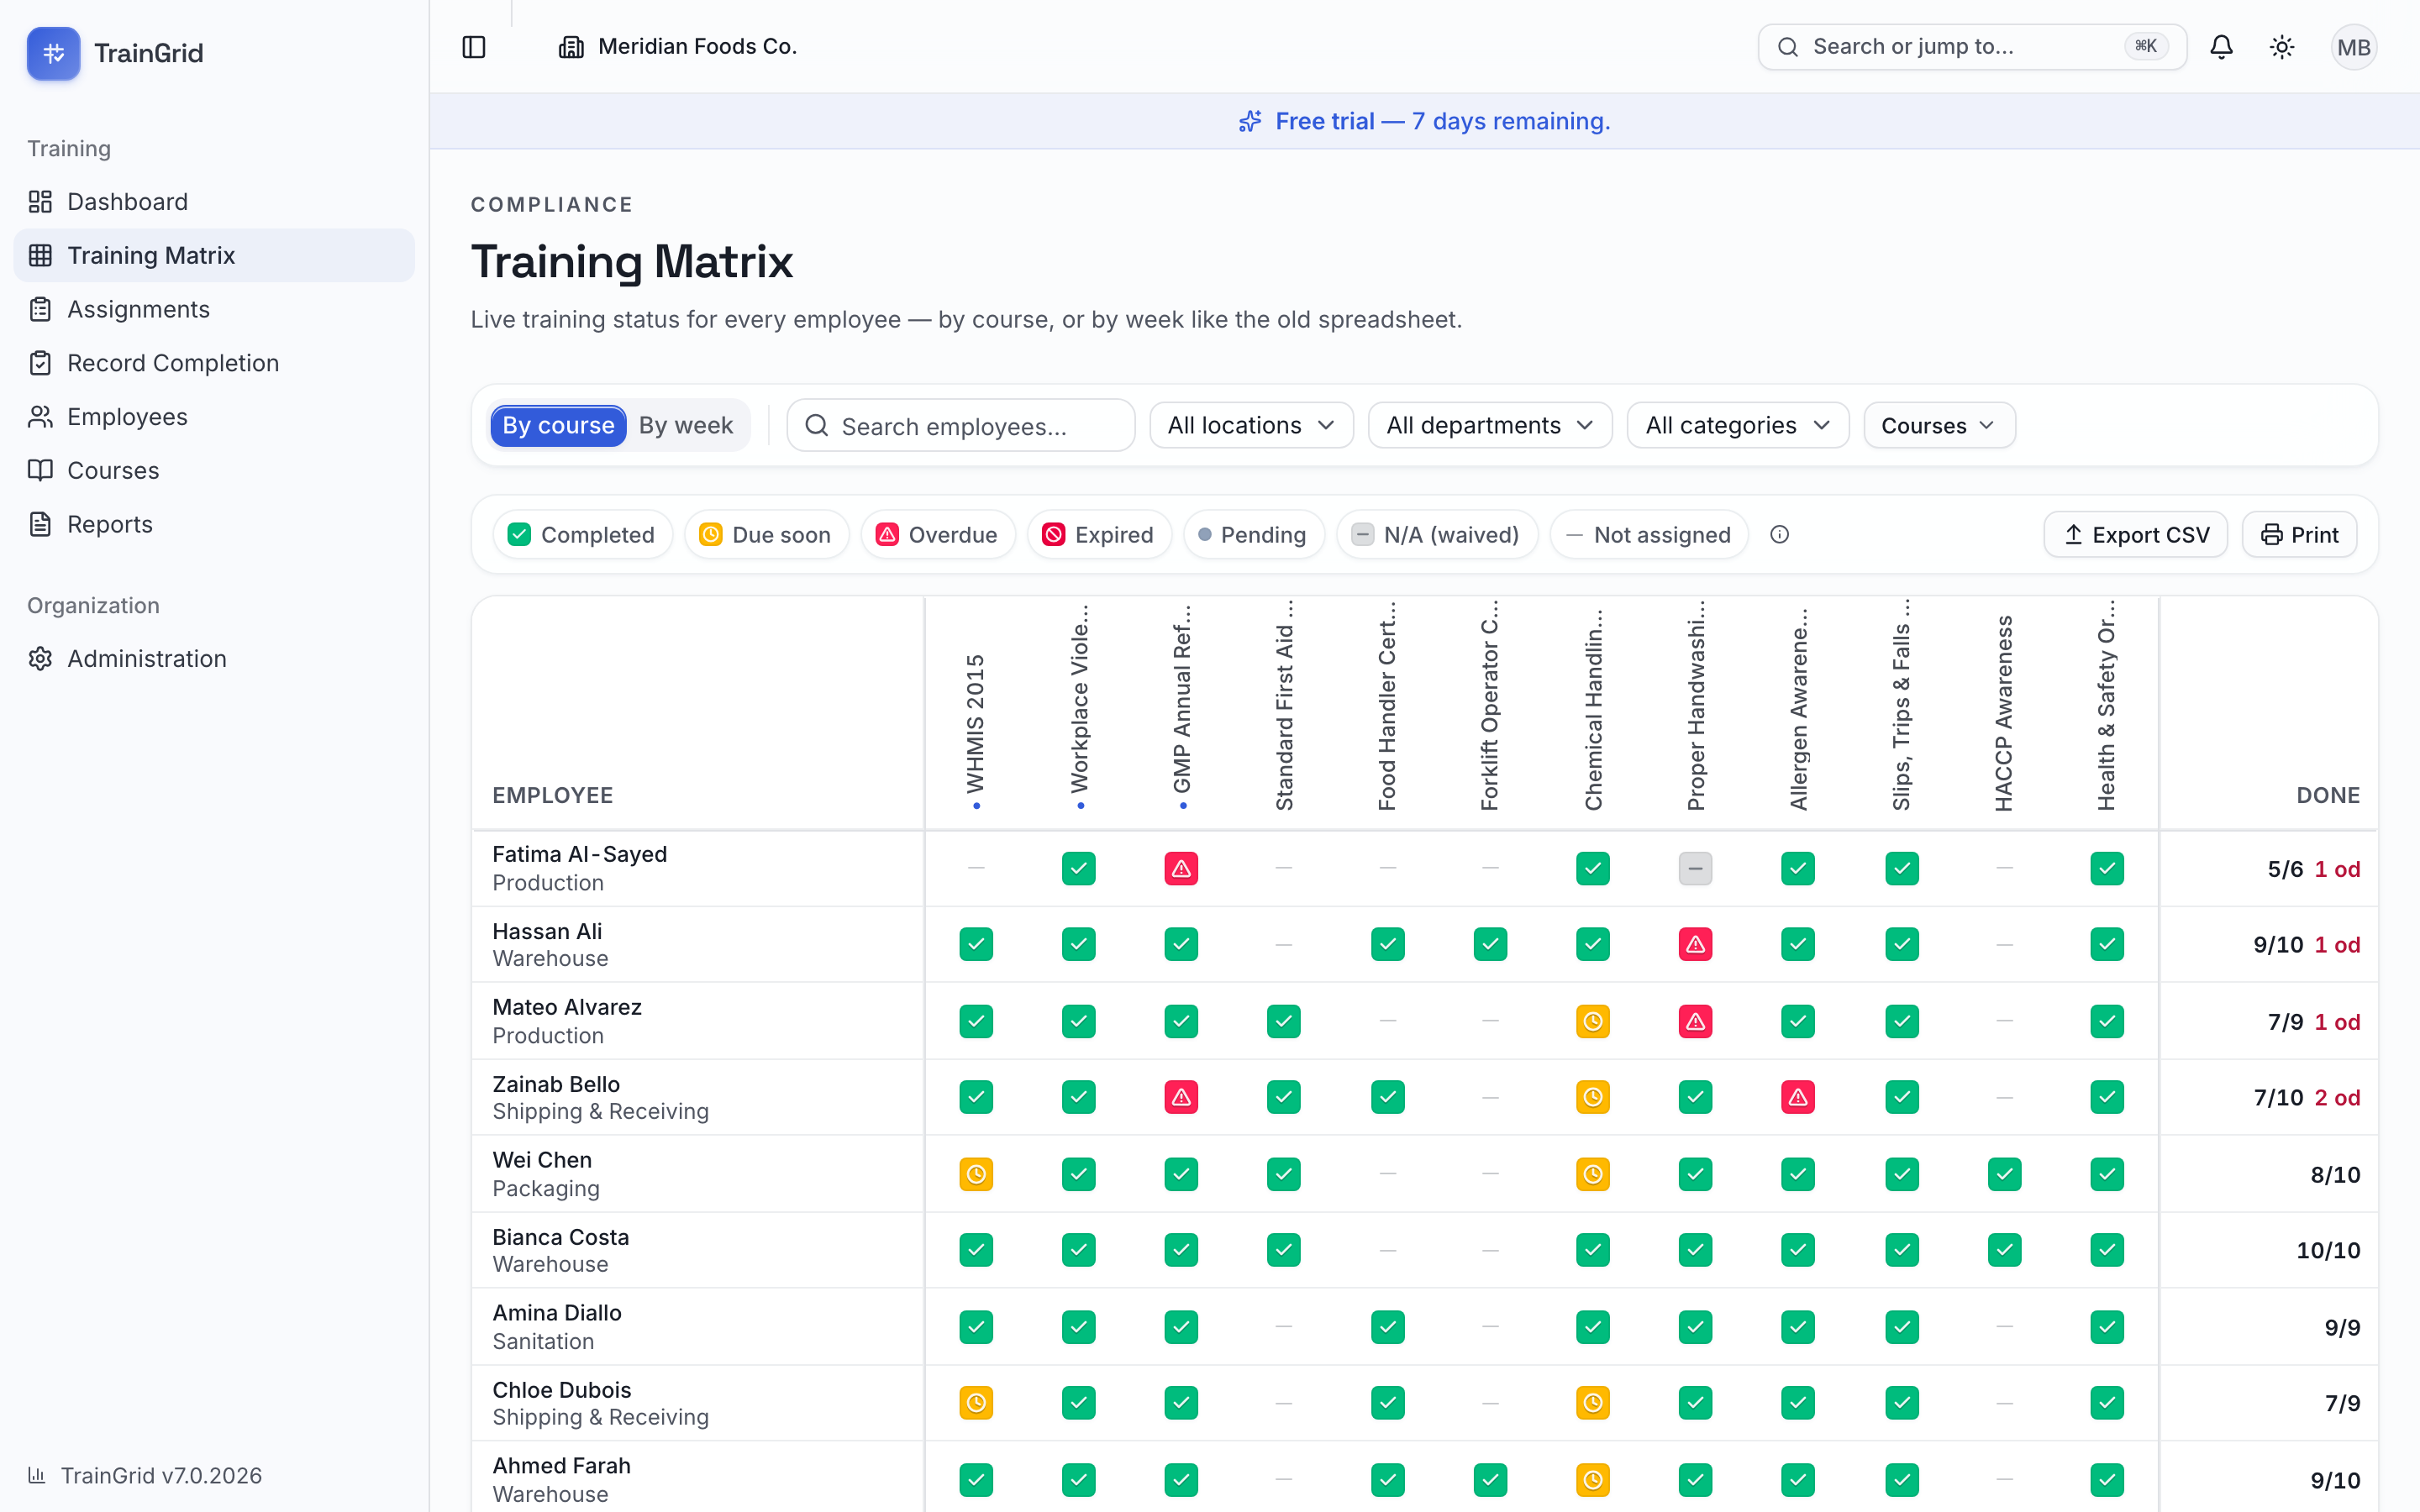The image size is (2420, 1512).
Task: Click employee name Fatima Al-Sayed
Action: coord(579,854)
